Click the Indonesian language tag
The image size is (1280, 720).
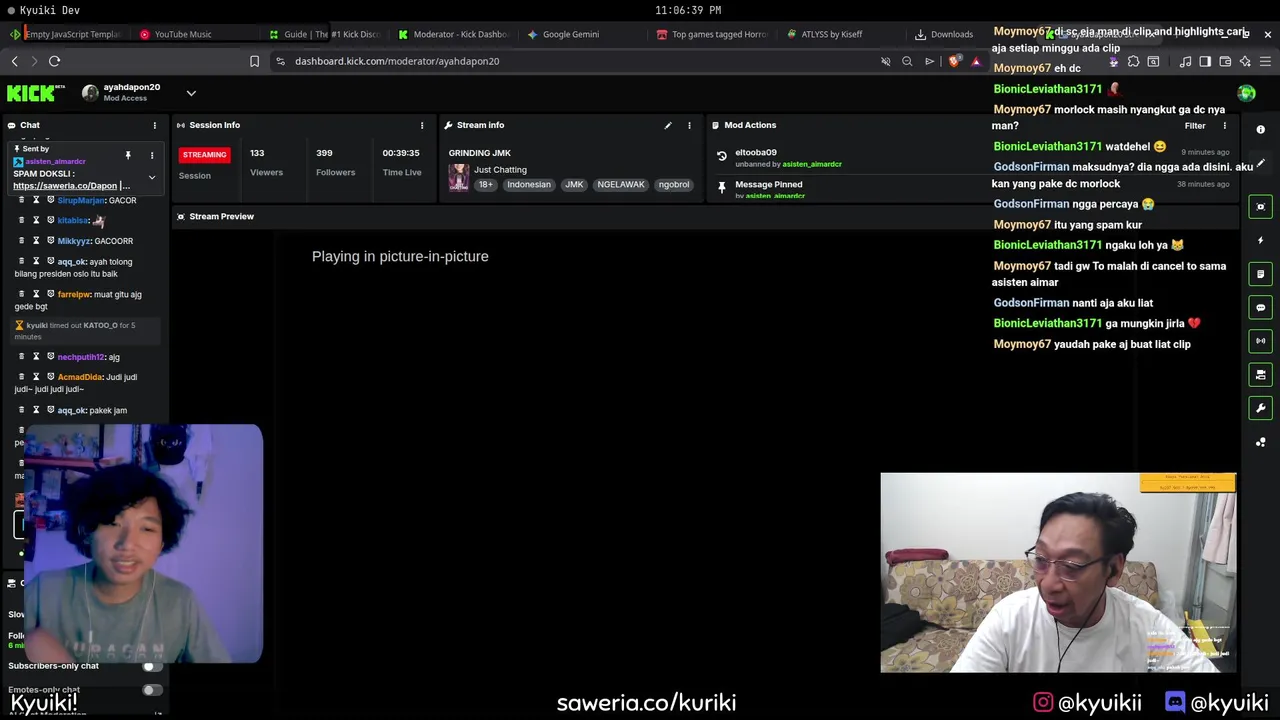[x=528, y=185]
